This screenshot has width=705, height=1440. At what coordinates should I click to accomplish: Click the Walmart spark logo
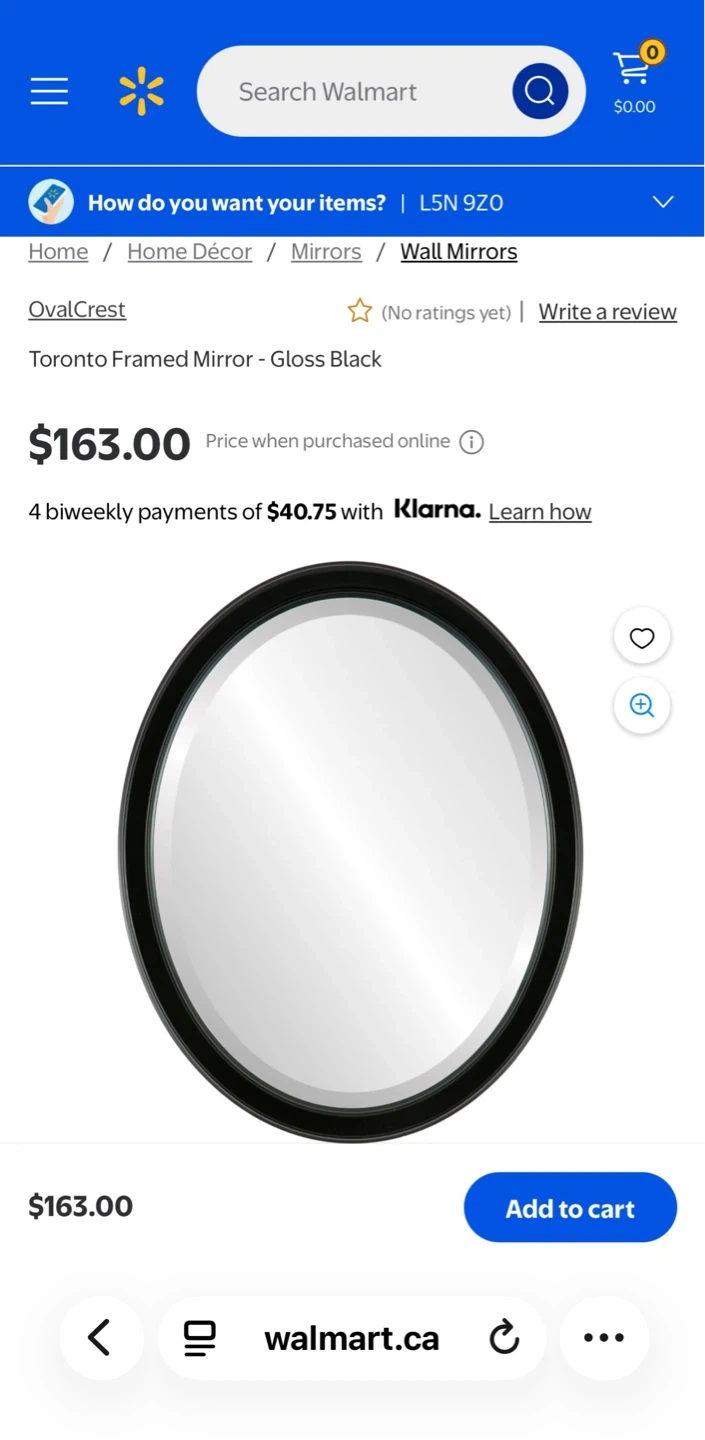pyautogui.click(x=141, y=91)
